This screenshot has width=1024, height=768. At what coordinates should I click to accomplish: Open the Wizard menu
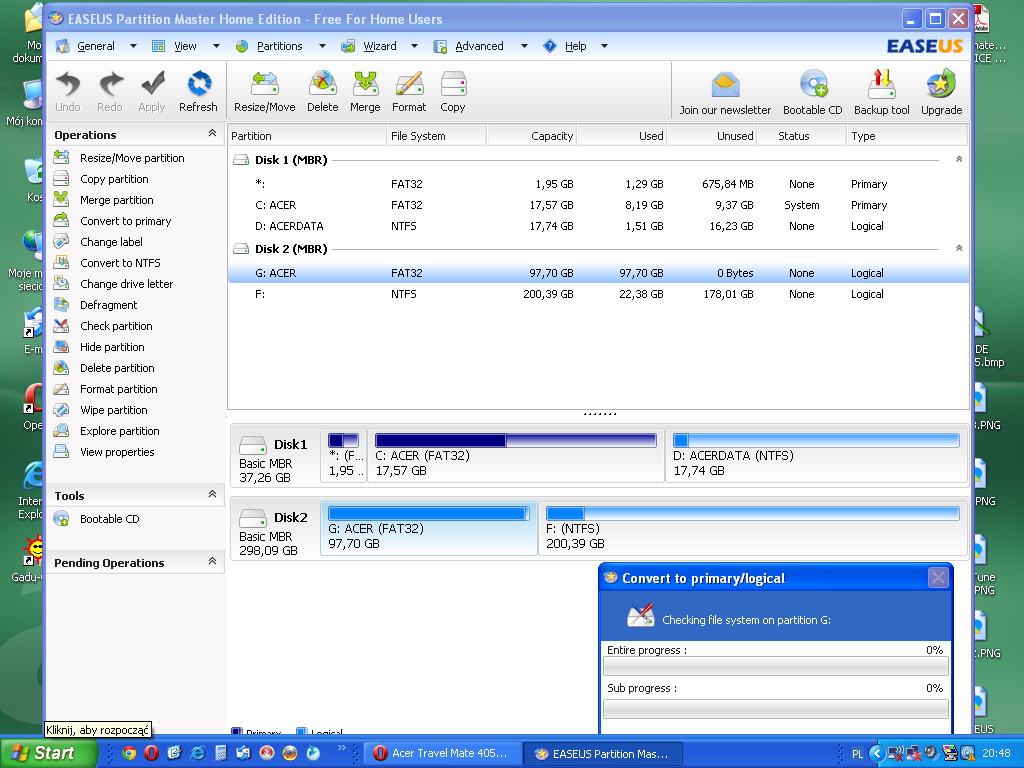(x=380, y=46)
